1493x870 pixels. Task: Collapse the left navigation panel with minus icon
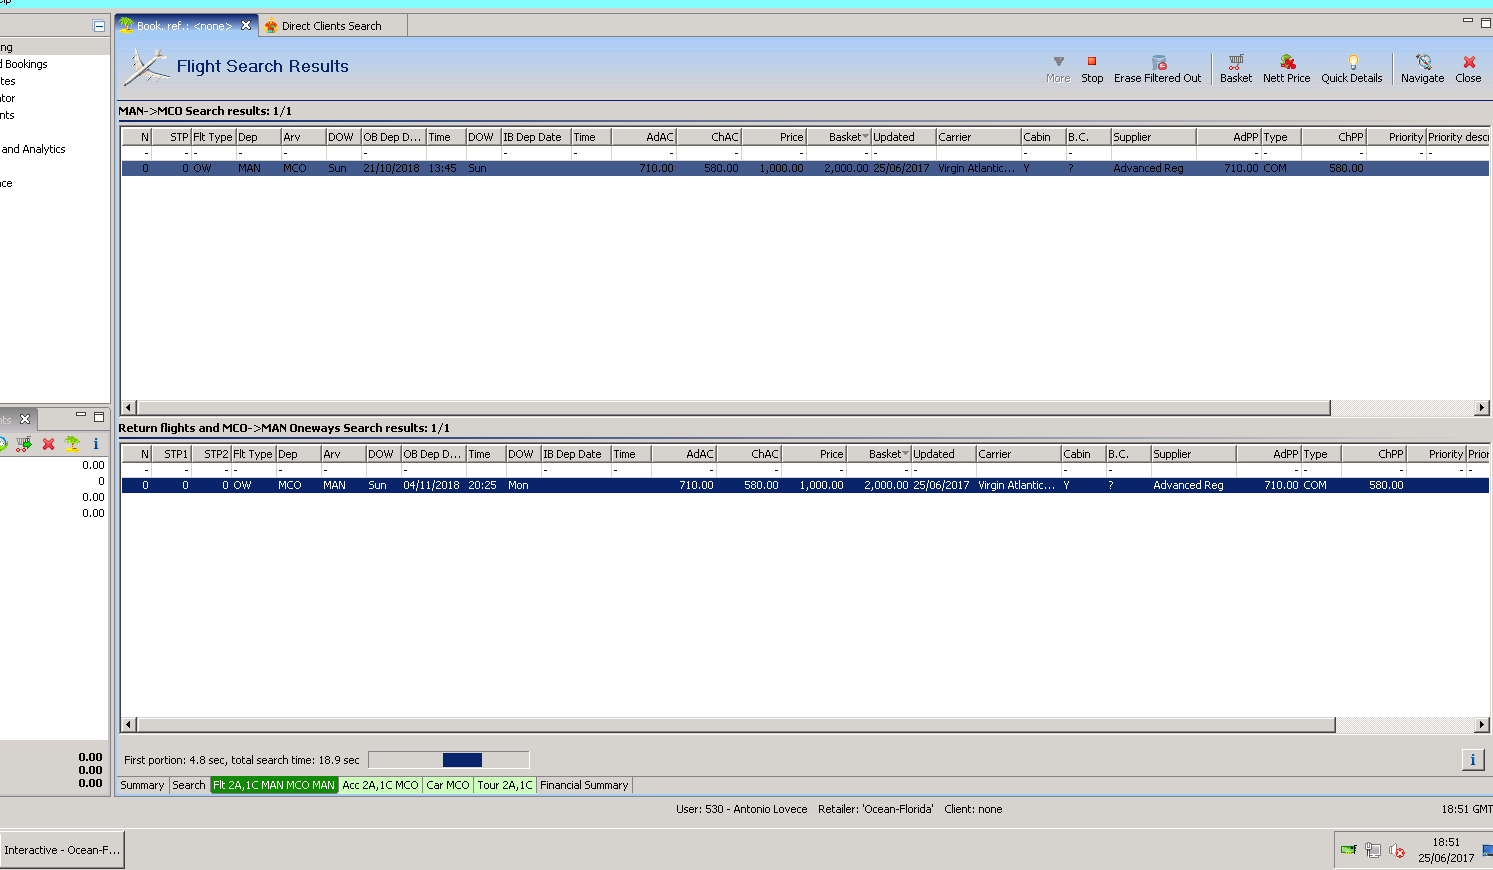(99, 26)
